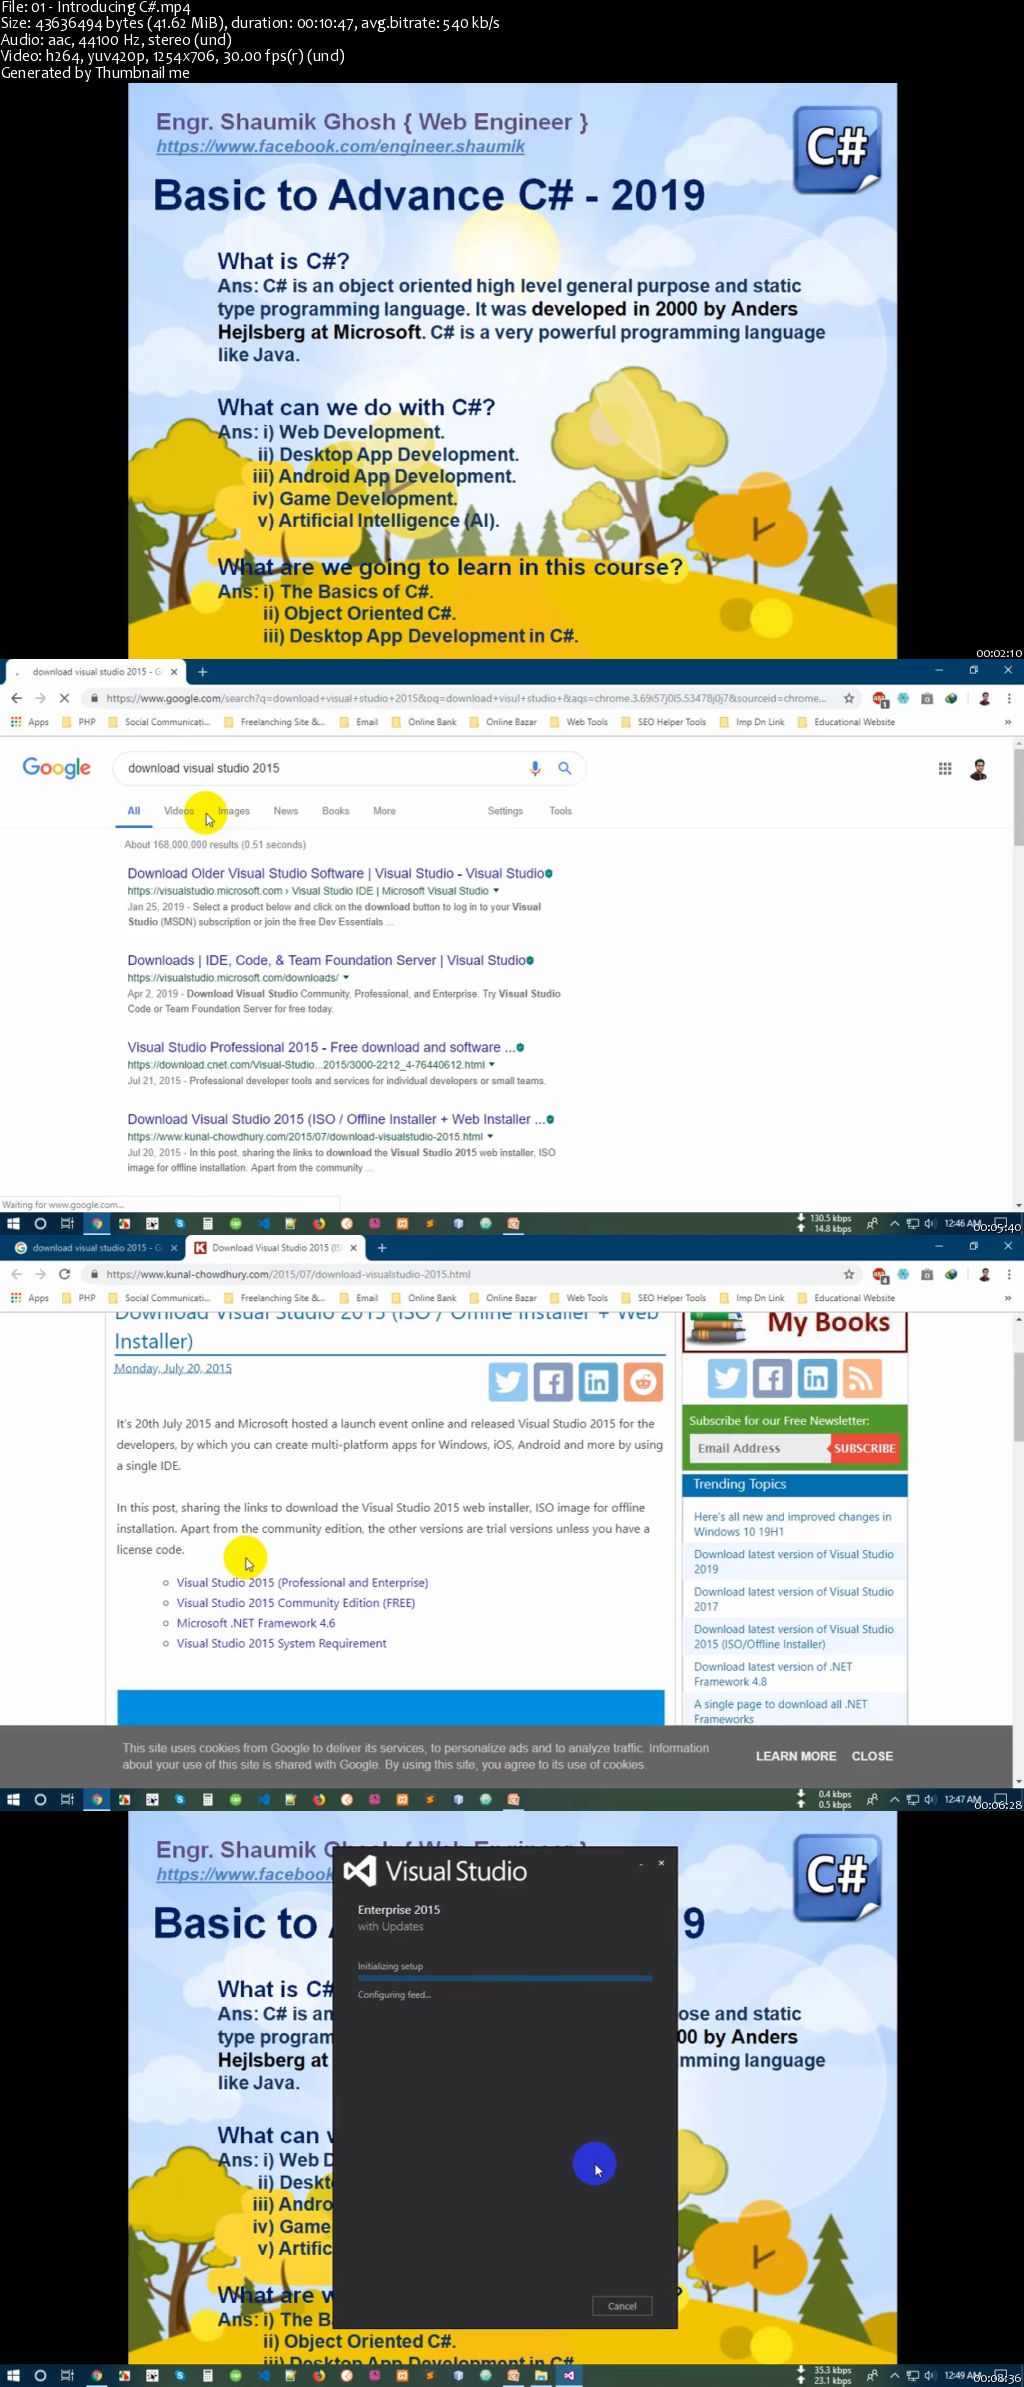Click the sidebar Twitter icon below My Books
Viewport: 1024px width, 2387px height.
727,1378
